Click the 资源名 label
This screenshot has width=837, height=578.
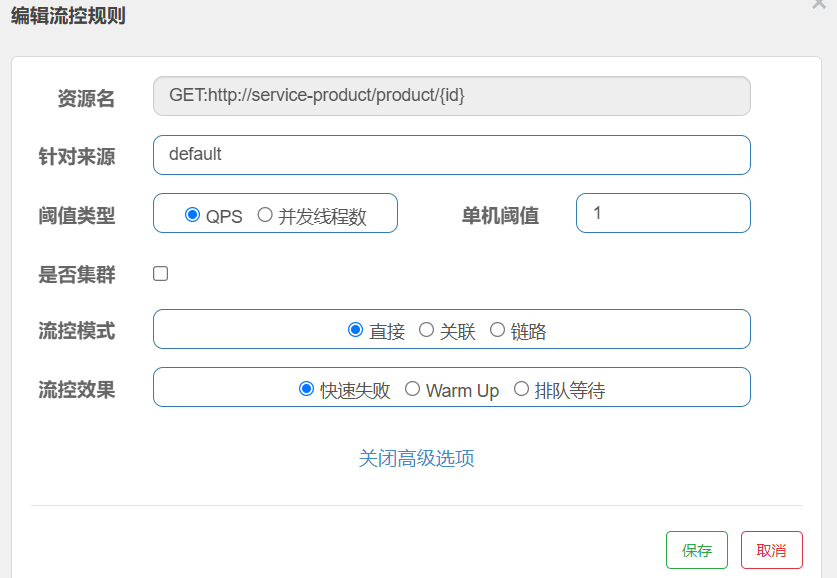pyautogui.click(x=86, y=99)
